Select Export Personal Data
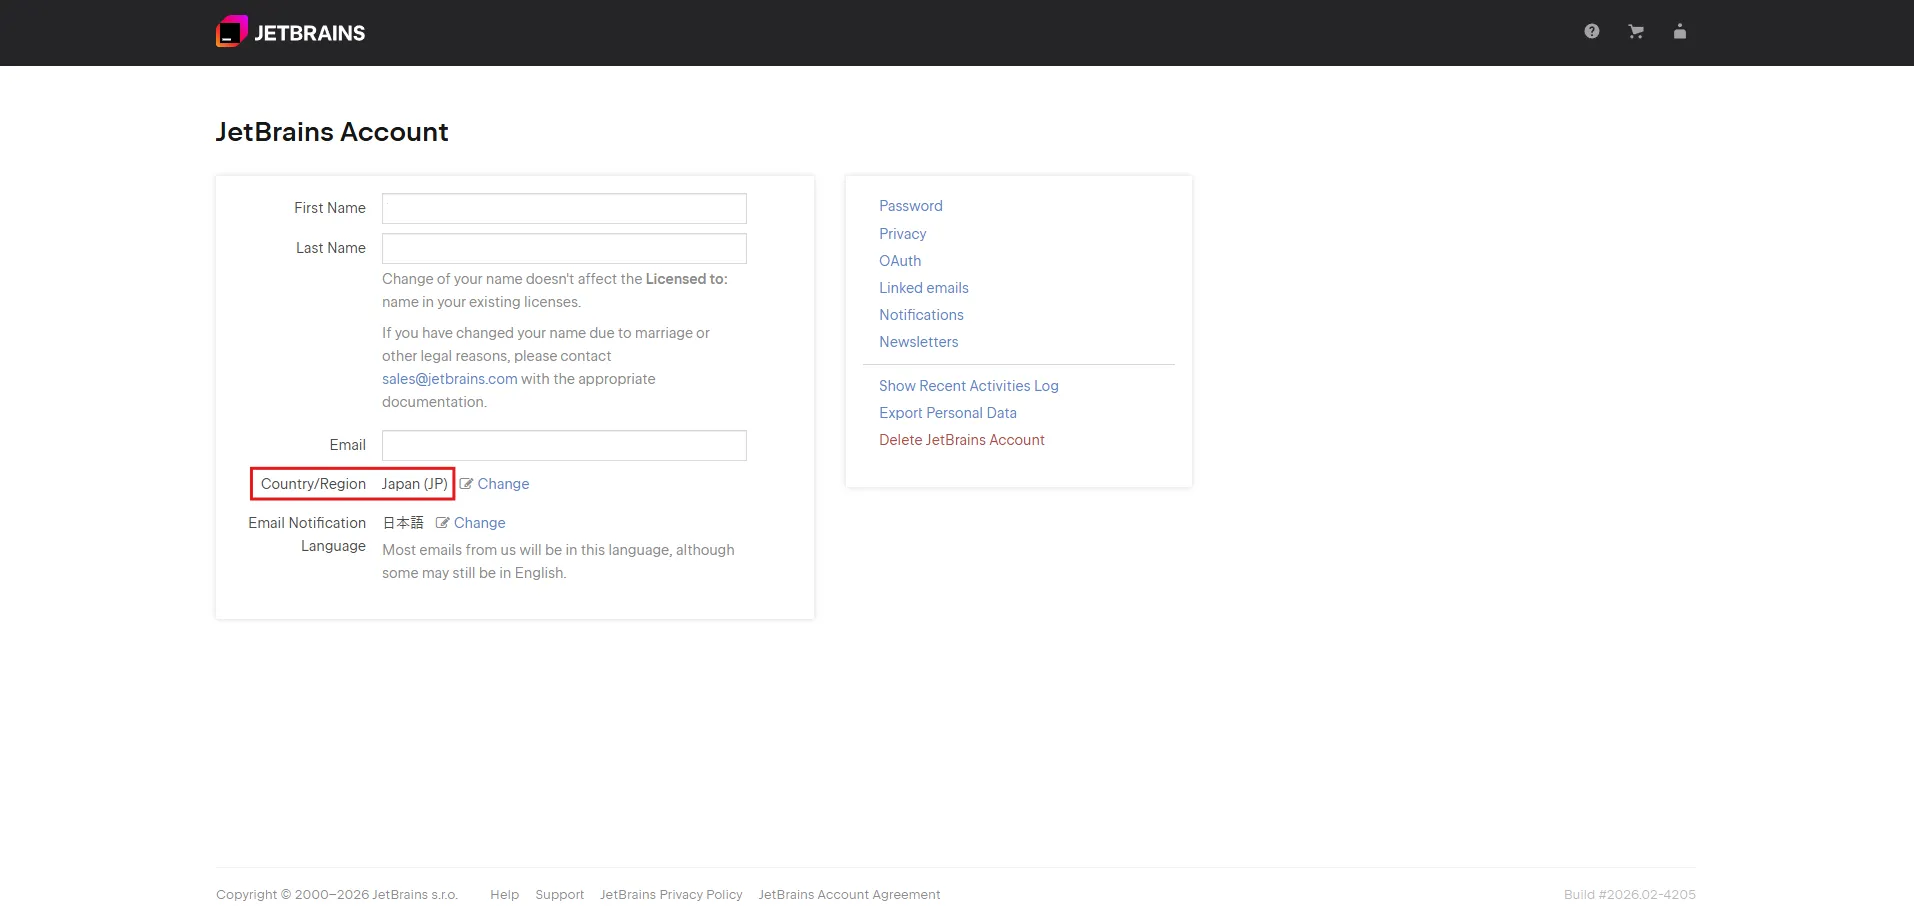1914x906 pixels. pyautogui.click(x=948, y=413)
